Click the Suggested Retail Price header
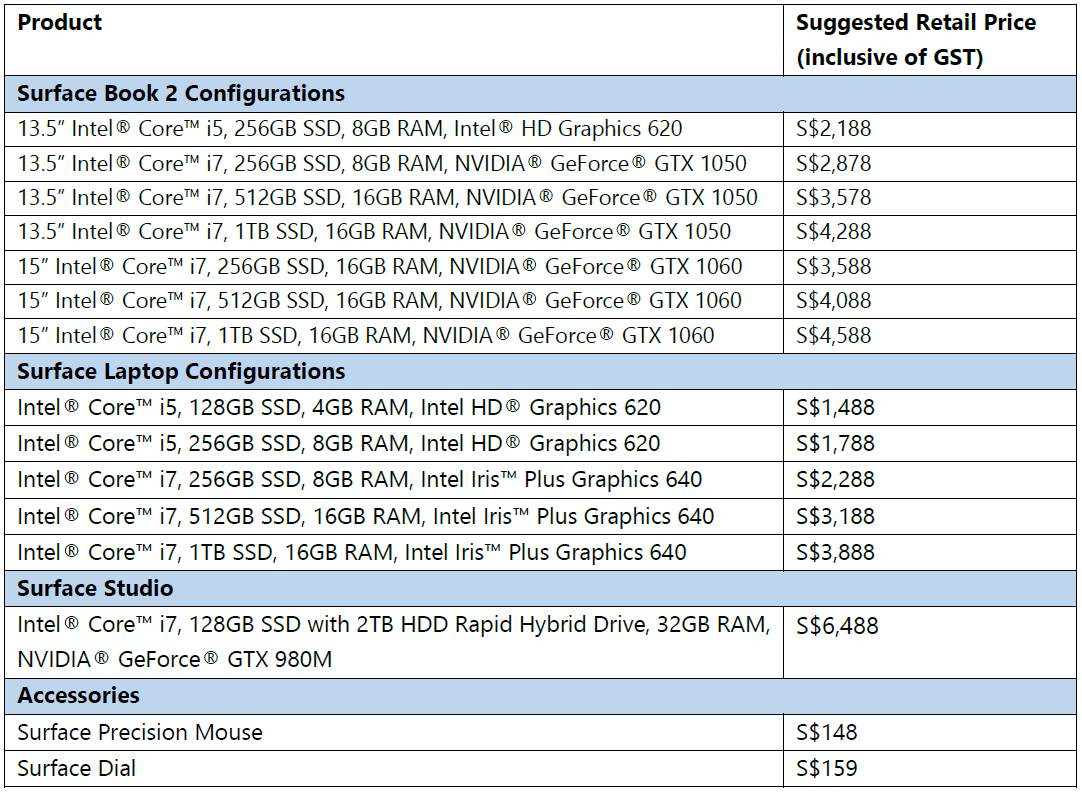1082x792 pixels. pos(916,40)
